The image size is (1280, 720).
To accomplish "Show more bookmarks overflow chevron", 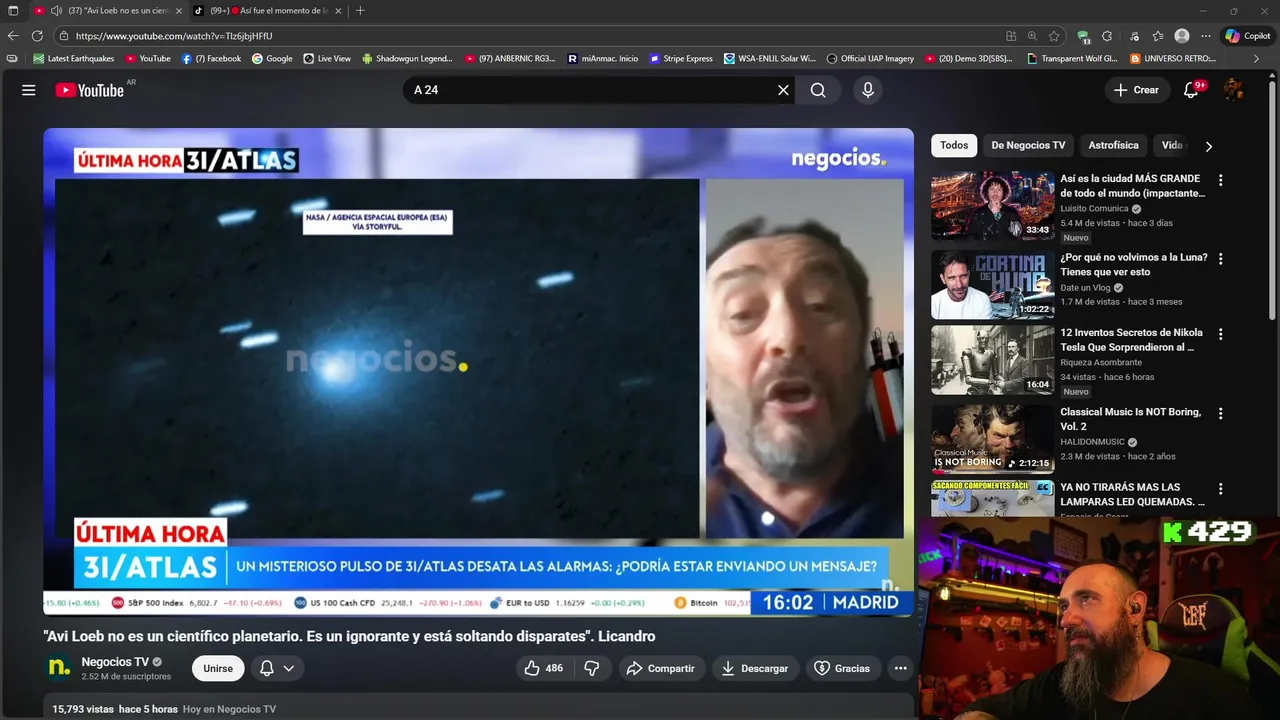I will click(x=1256, y=59).
